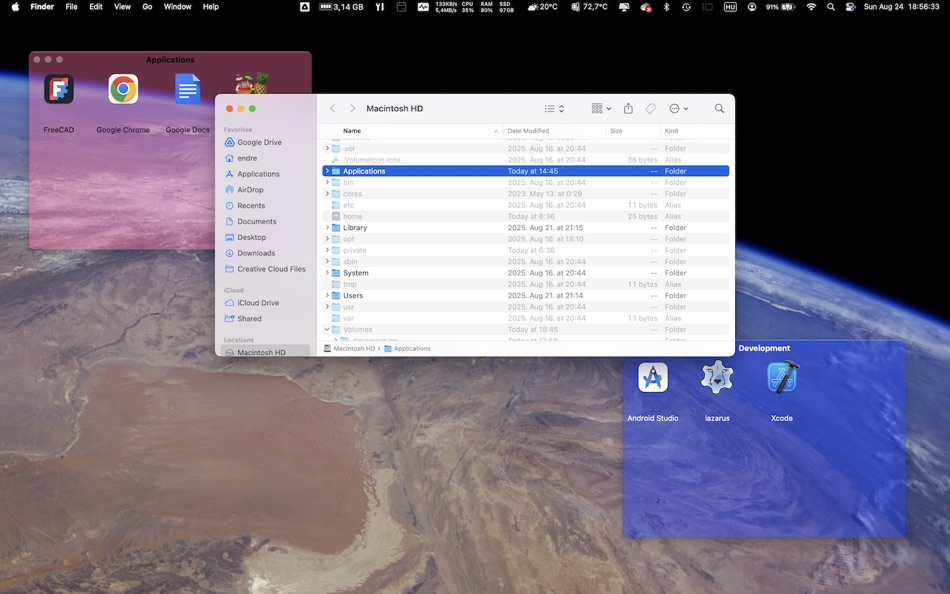Launch Google Chrome from Applications stack
The height and width of the screenshot is (594, 950).
123,89
